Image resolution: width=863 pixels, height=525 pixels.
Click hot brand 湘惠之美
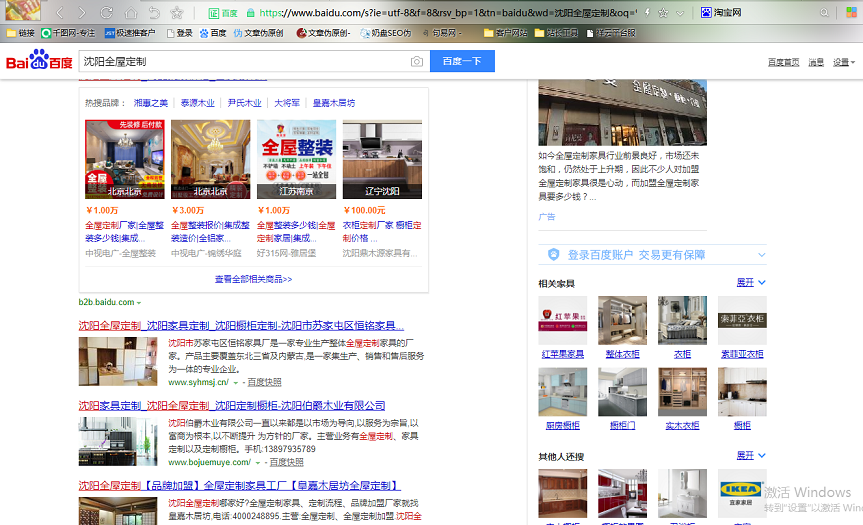151,103
